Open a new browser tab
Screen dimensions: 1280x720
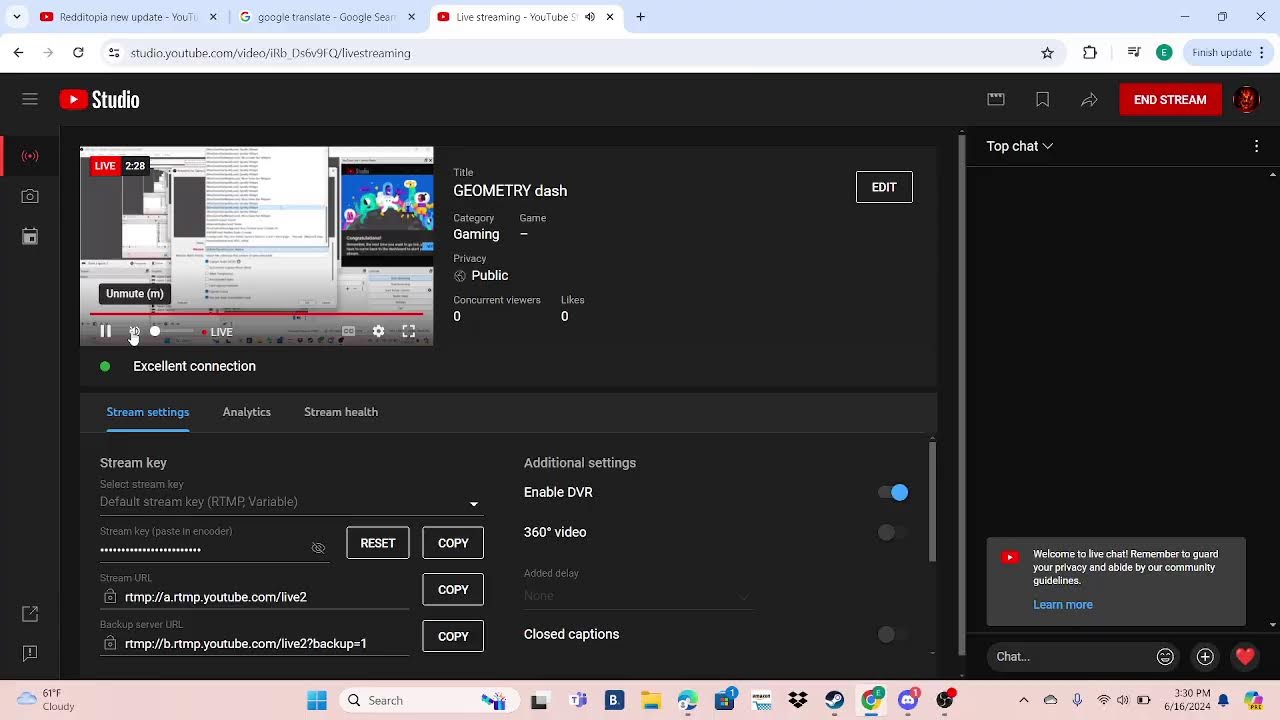(641, 17)
